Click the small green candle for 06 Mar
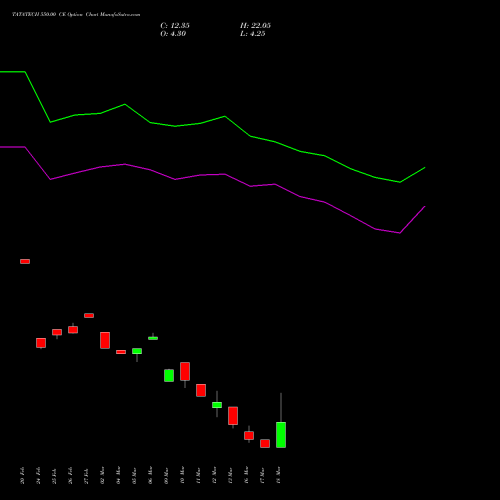The width and height of the screenshot is (500, 500). click(153, 338)
